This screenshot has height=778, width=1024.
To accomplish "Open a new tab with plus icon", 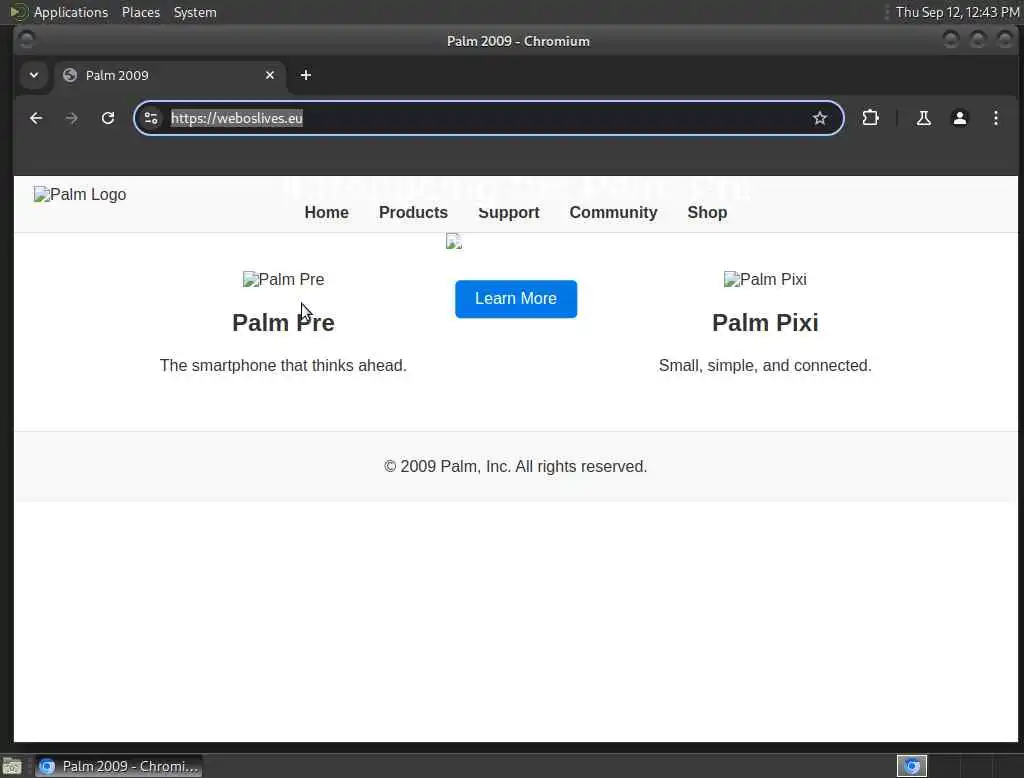I will pyautogui.click(x=306, y=75).
